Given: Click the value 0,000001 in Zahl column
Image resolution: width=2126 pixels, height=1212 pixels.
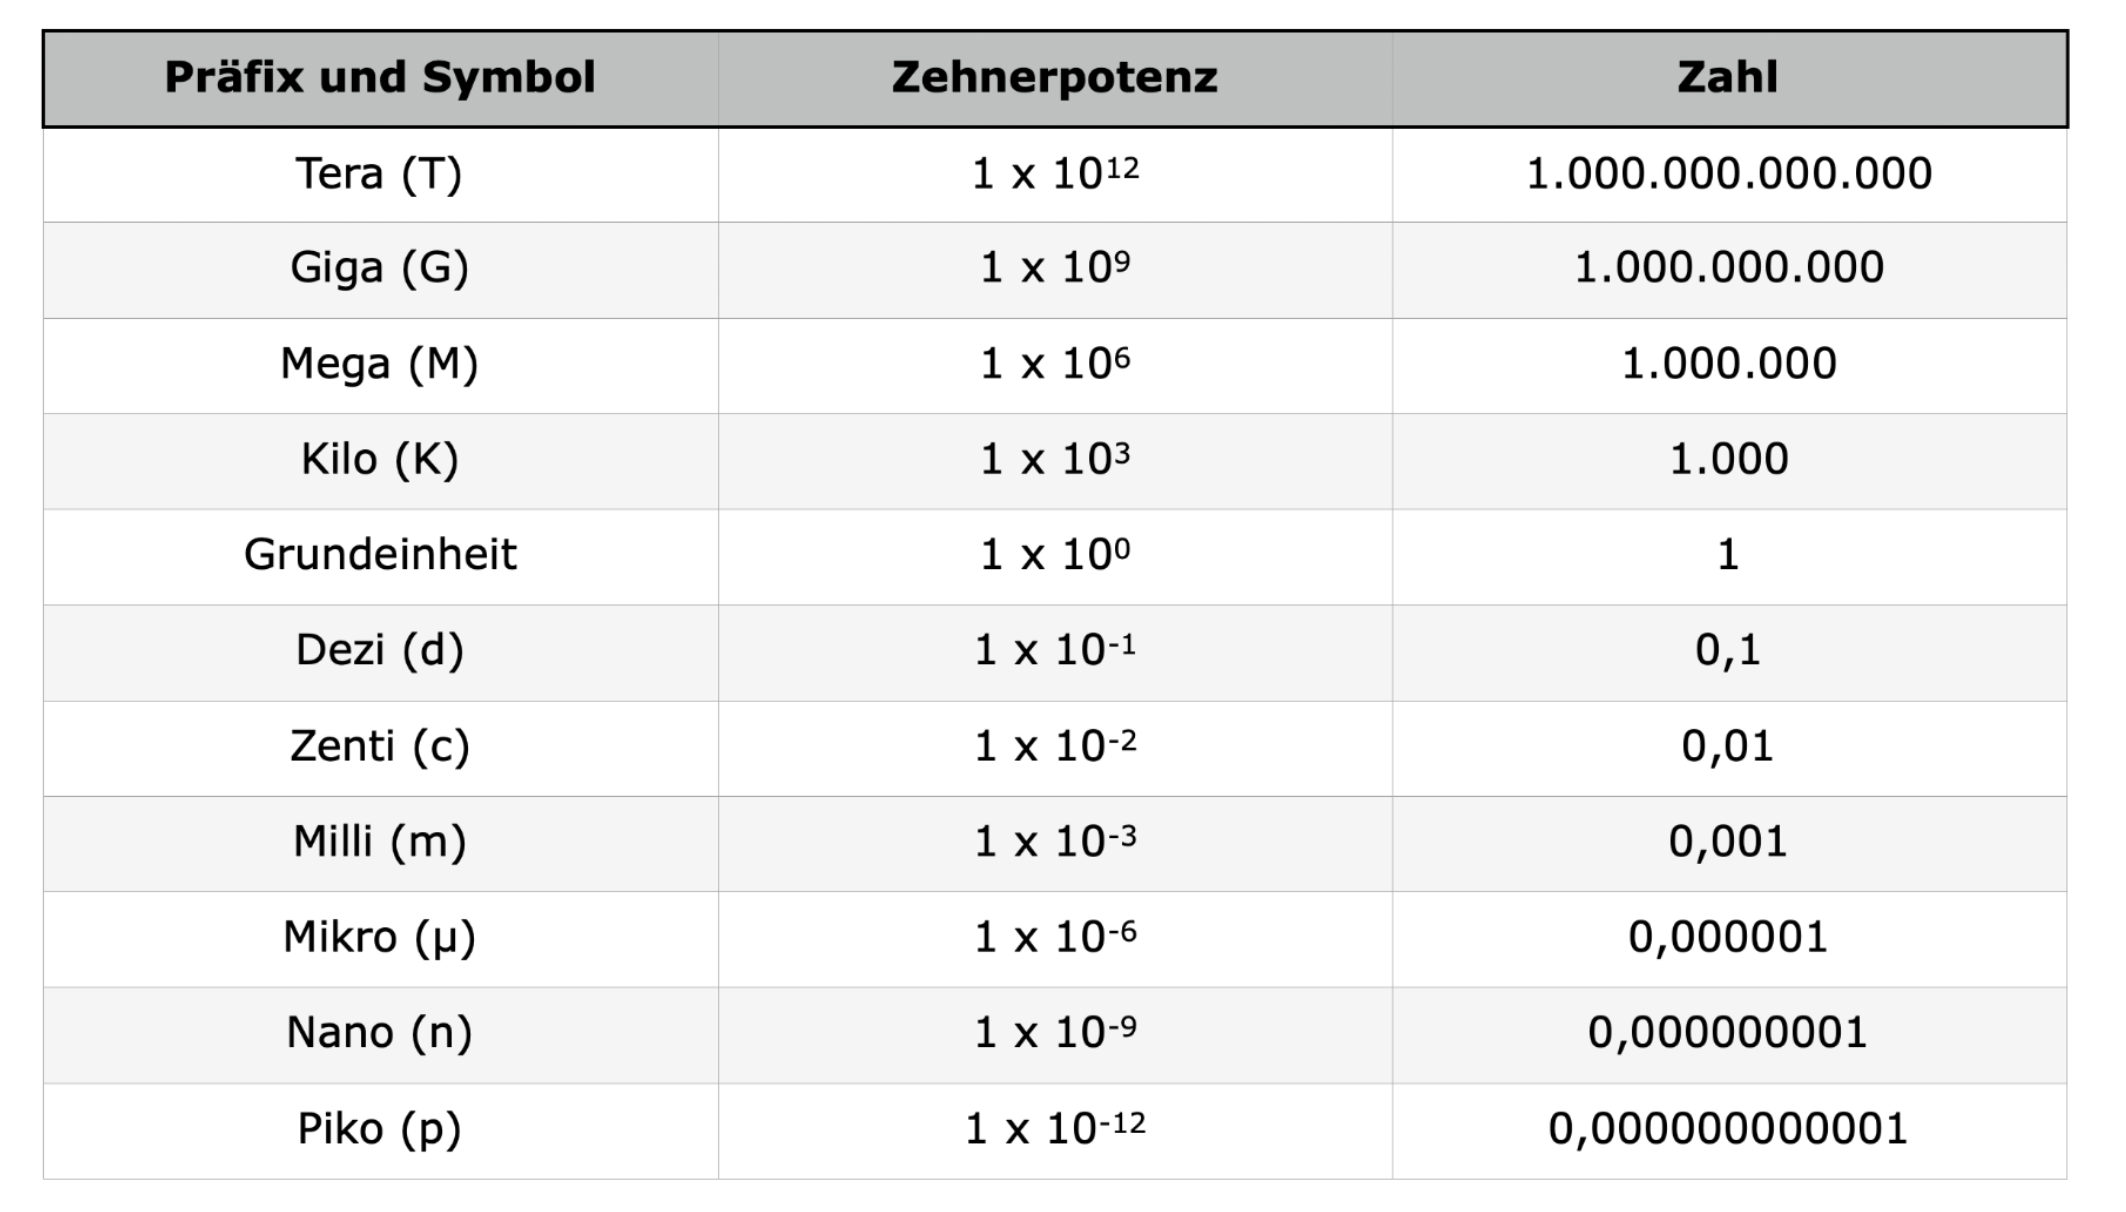Looking at the screenshot, I should pyautogui.click(x=1728, y=938).
